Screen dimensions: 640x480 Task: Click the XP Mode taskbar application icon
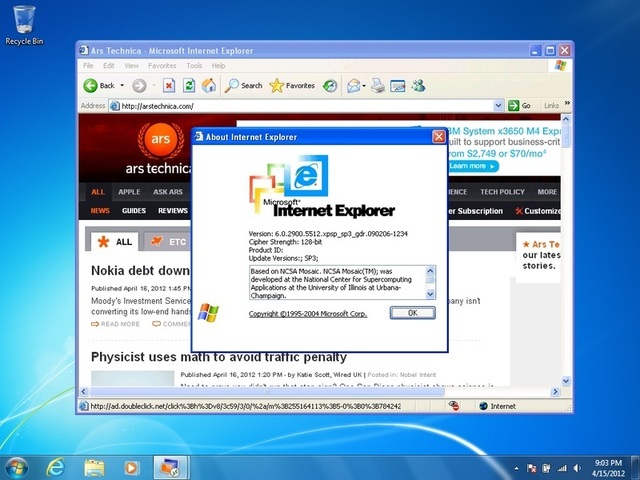tap(171, 468)
